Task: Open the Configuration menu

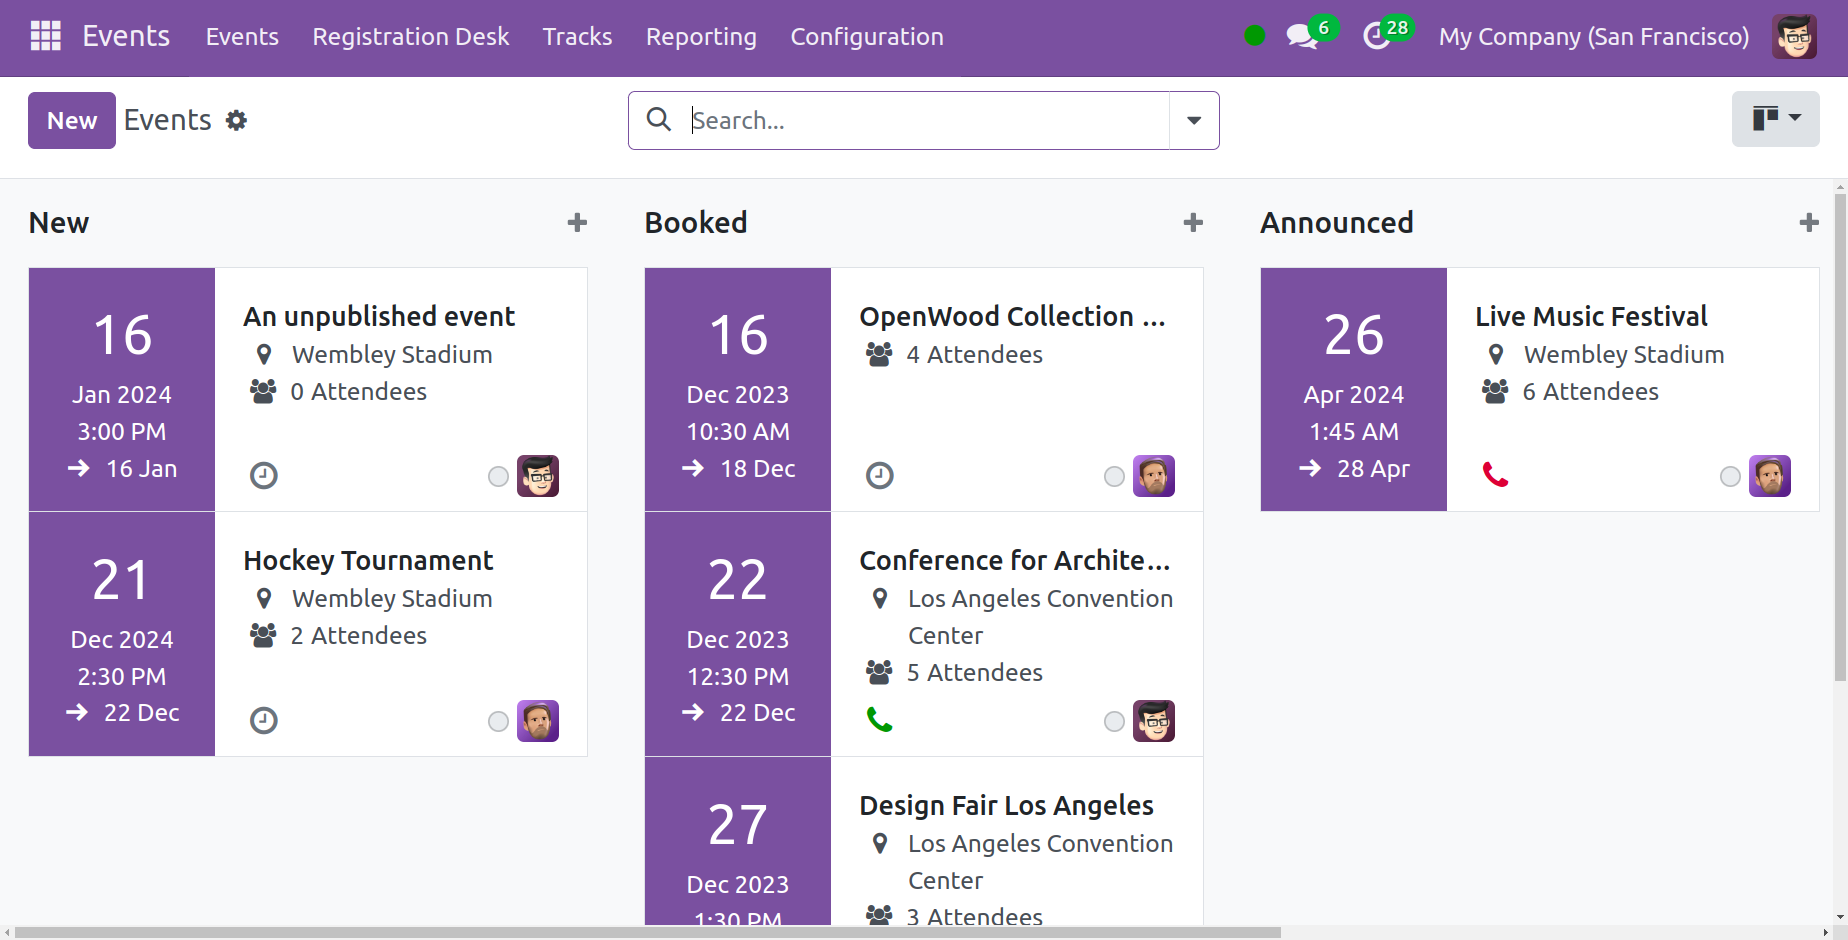Action: coord(867,37)
